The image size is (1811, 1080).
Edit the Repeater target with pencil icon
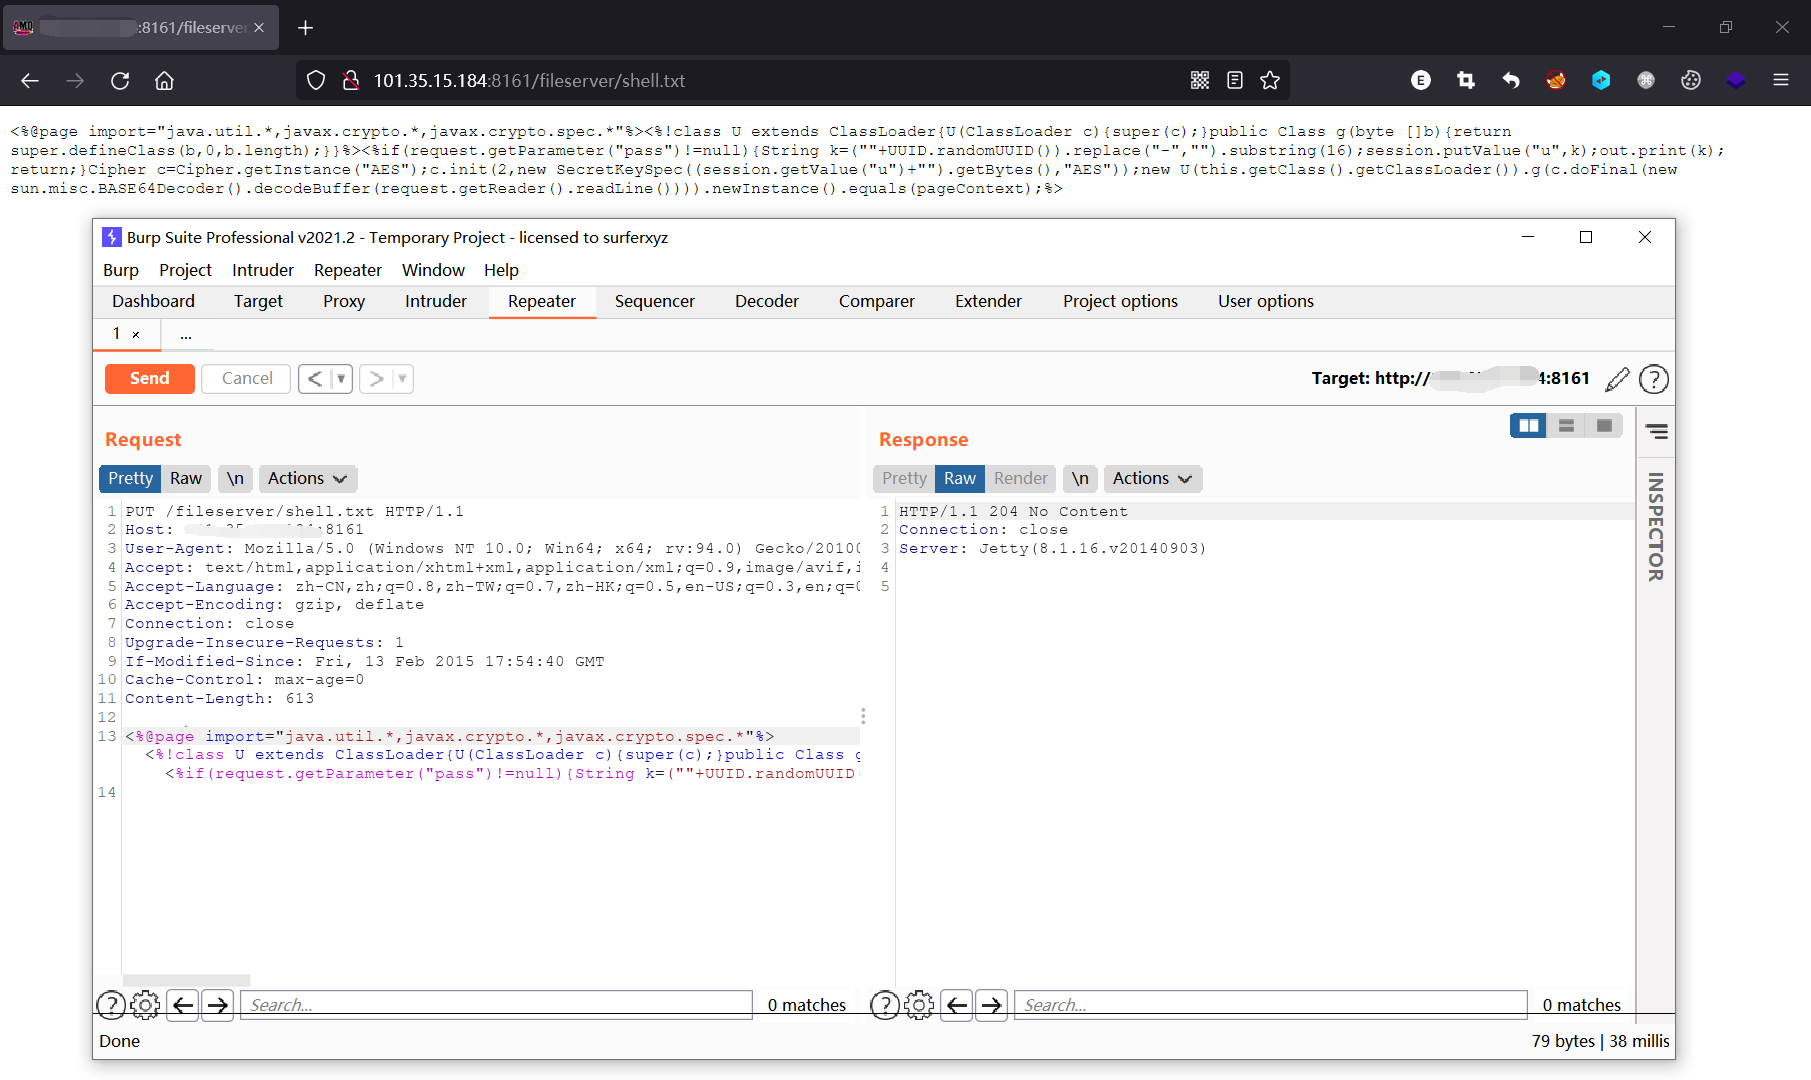tap(1617, 379)
